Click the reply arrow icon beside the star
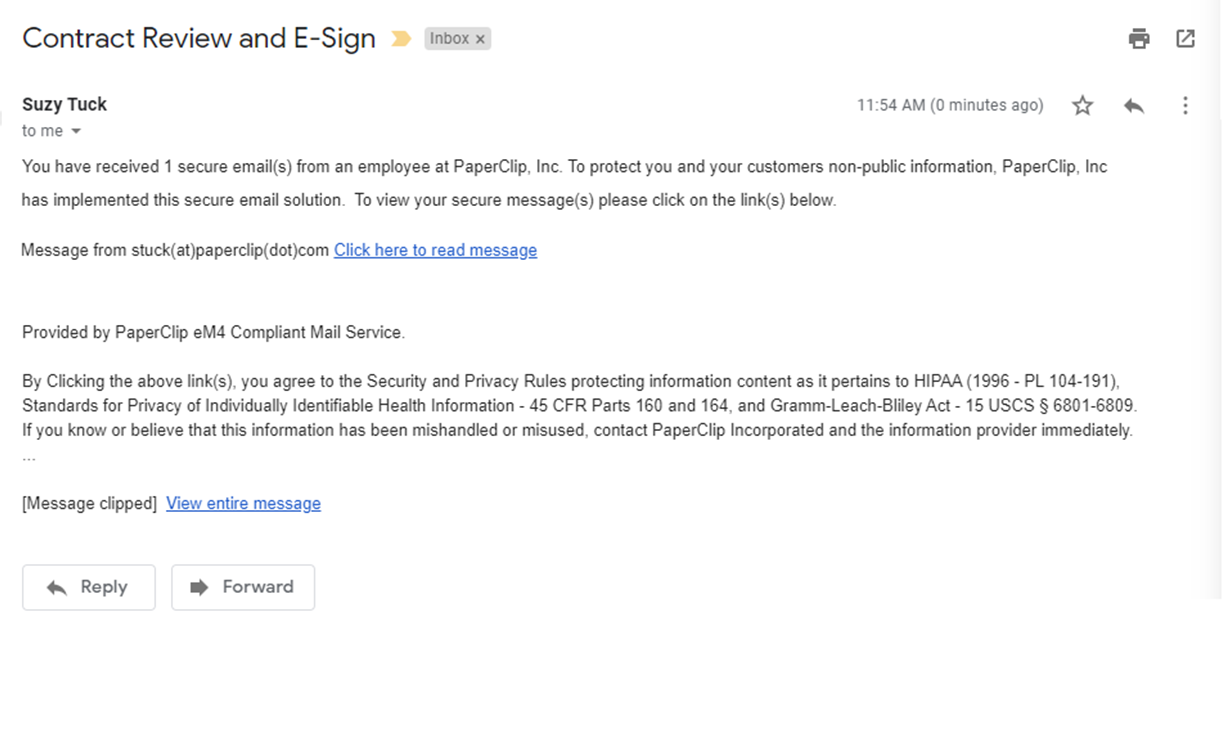The width and height of the screenshot is (1225, 752). pos(1133,105)
